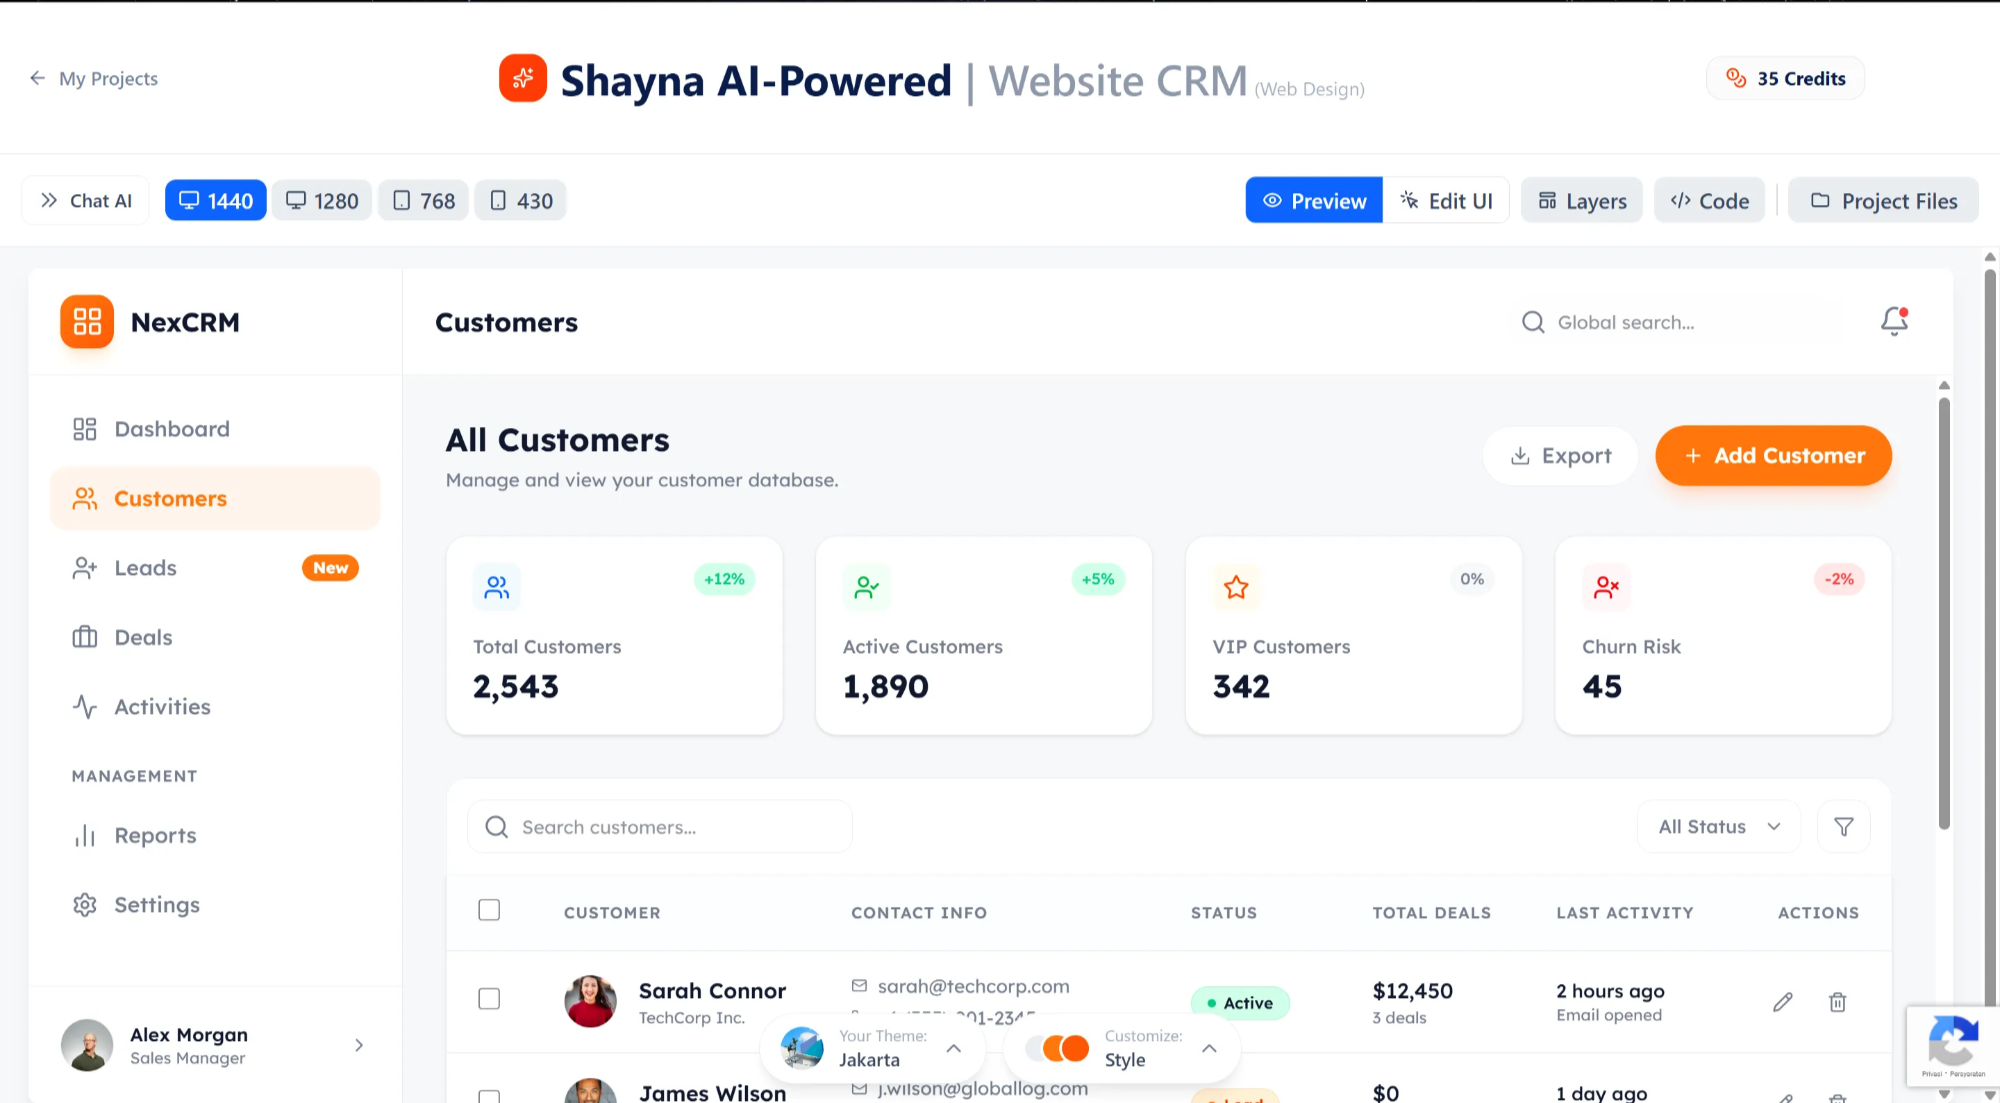Switch to Edit UI mode
Screen dimensions: 2000x1103
coord(1445,201)
